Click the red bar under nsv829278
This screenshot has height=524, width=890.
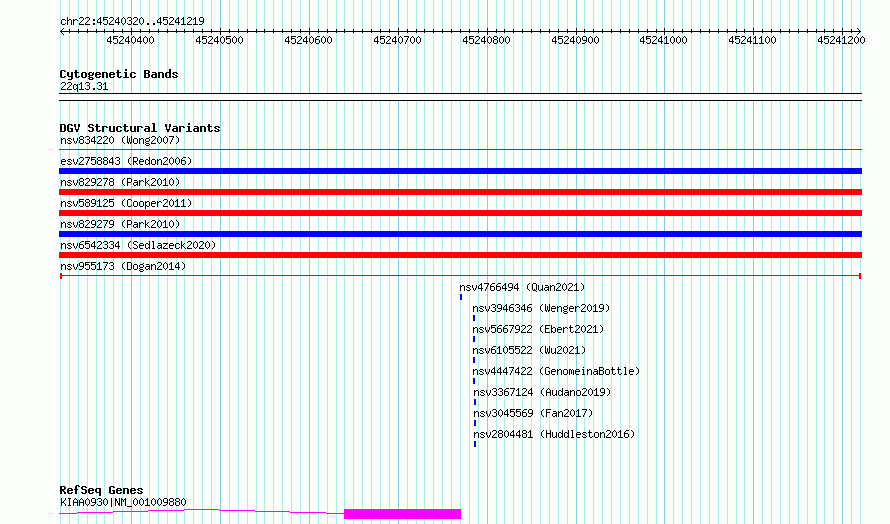pyautogui.click(x=460, y=192)
